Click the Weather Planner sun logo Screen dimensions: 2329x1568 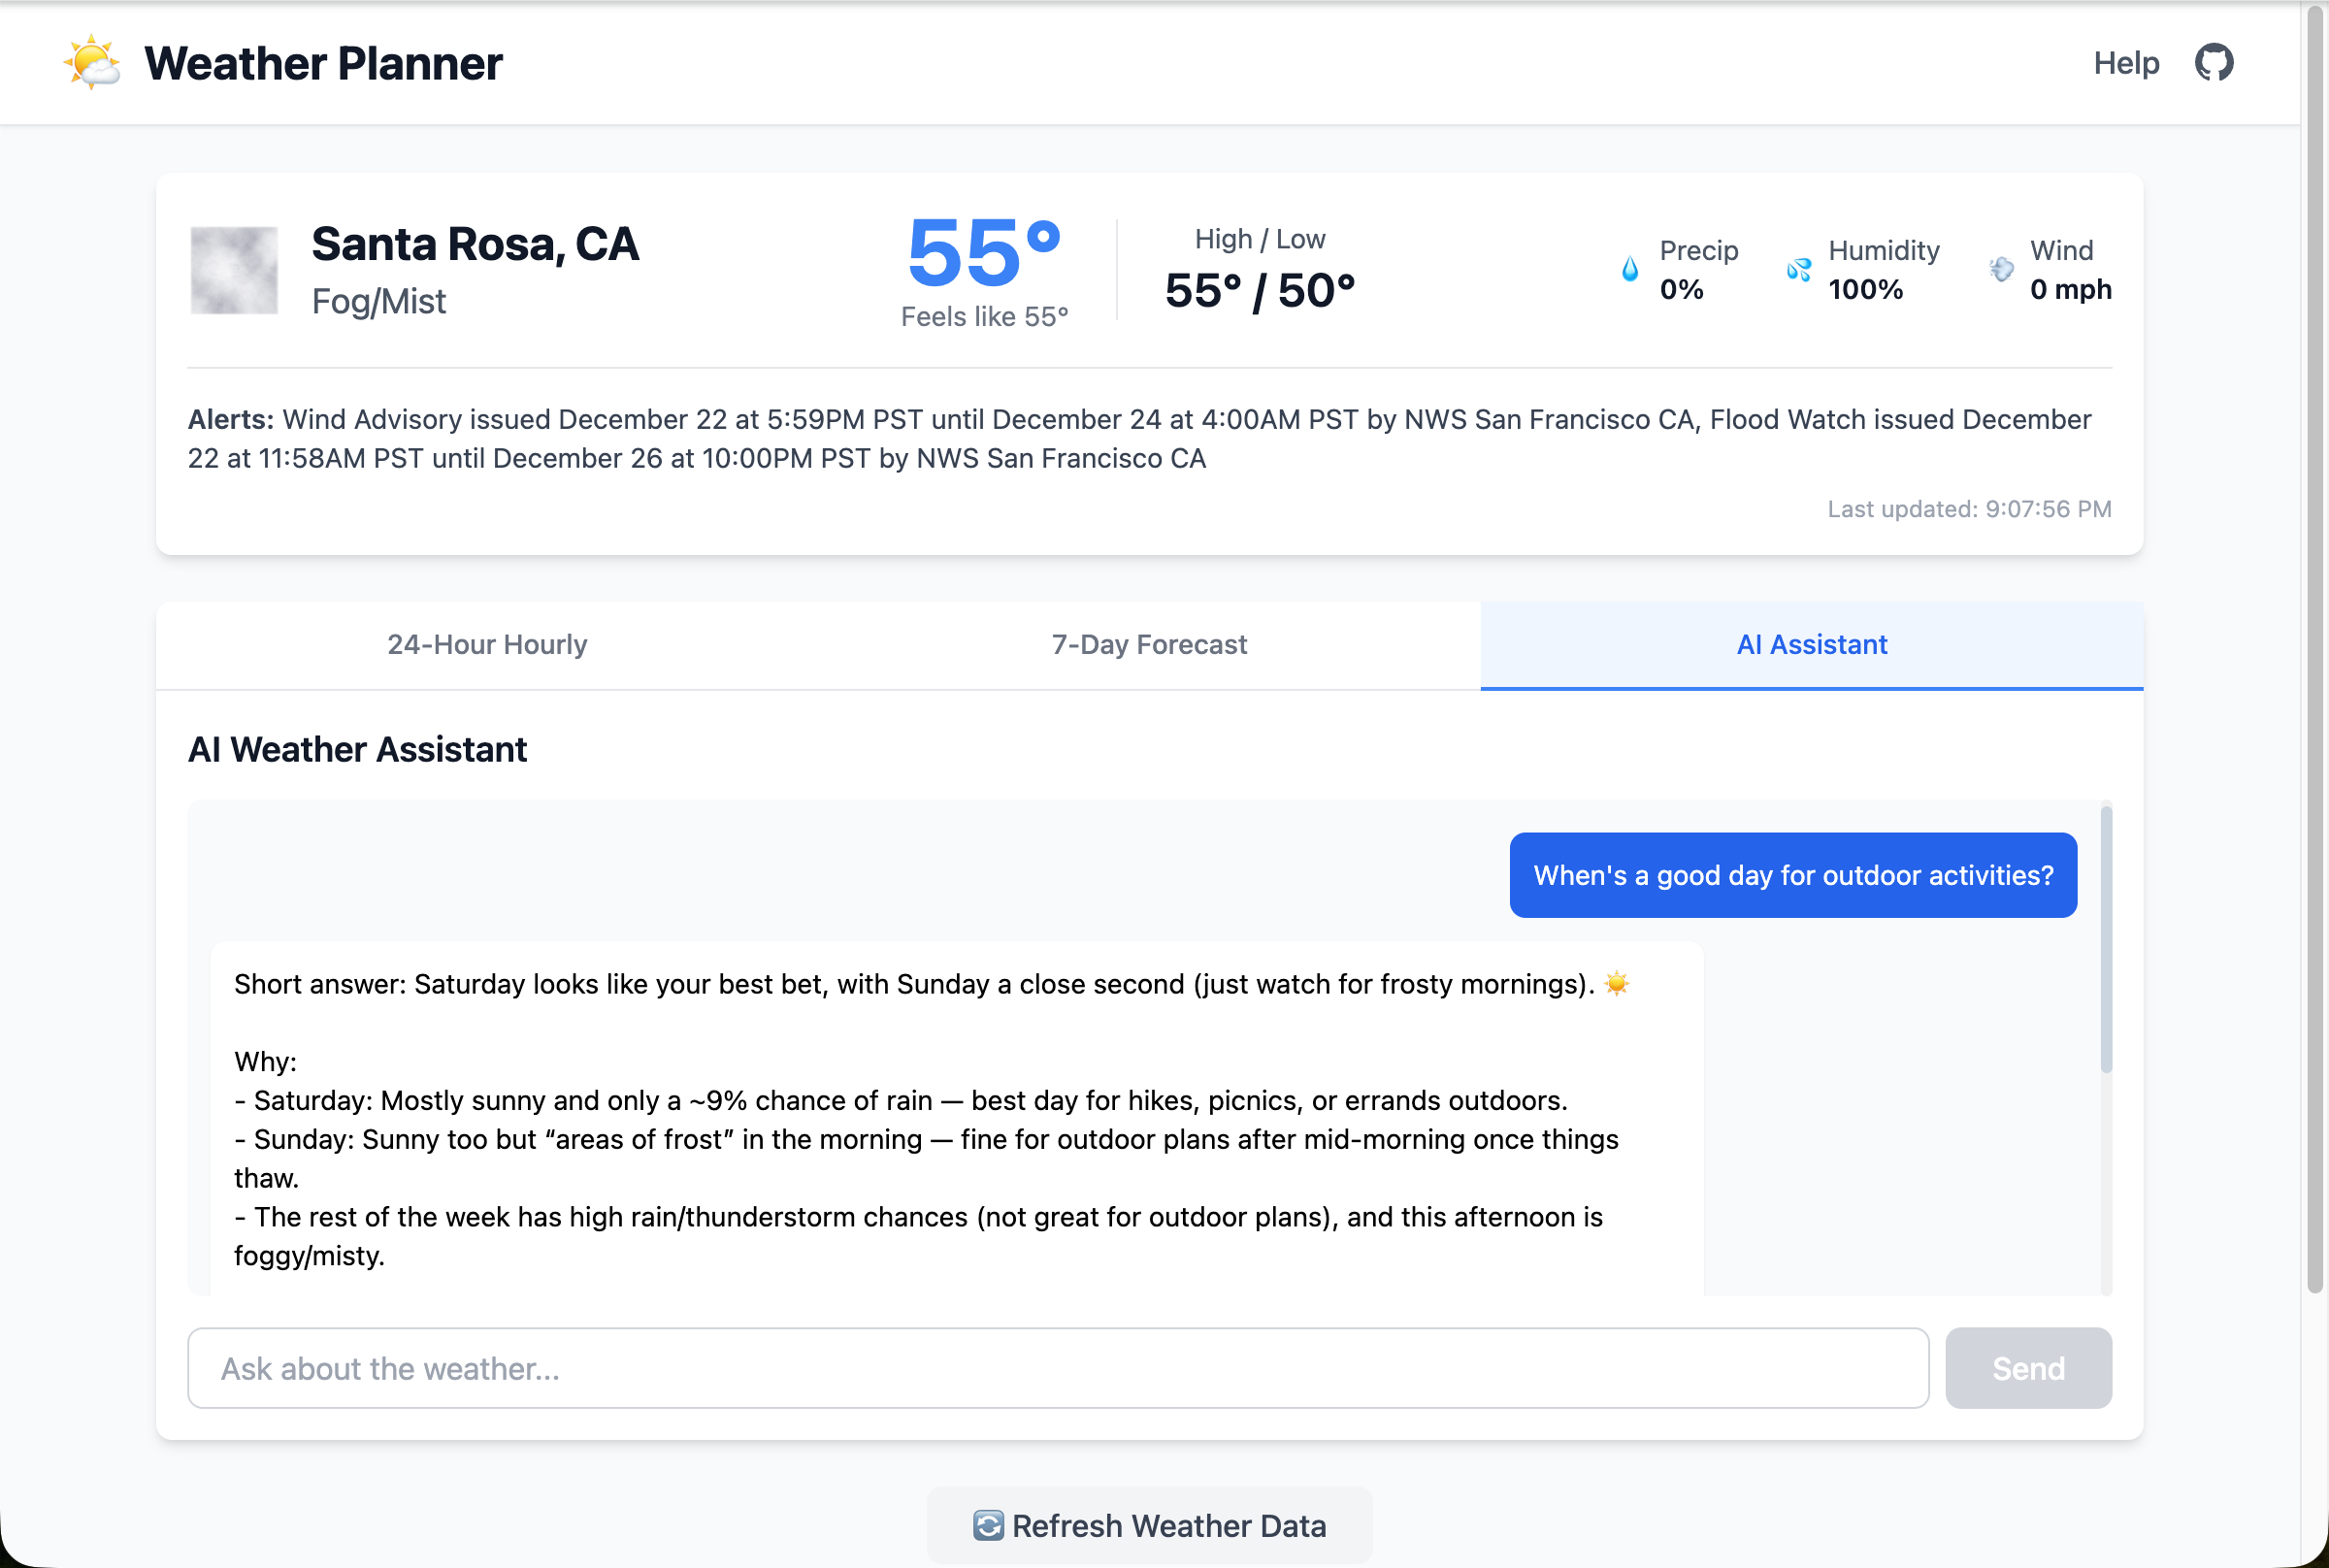(x=92, y=63)
